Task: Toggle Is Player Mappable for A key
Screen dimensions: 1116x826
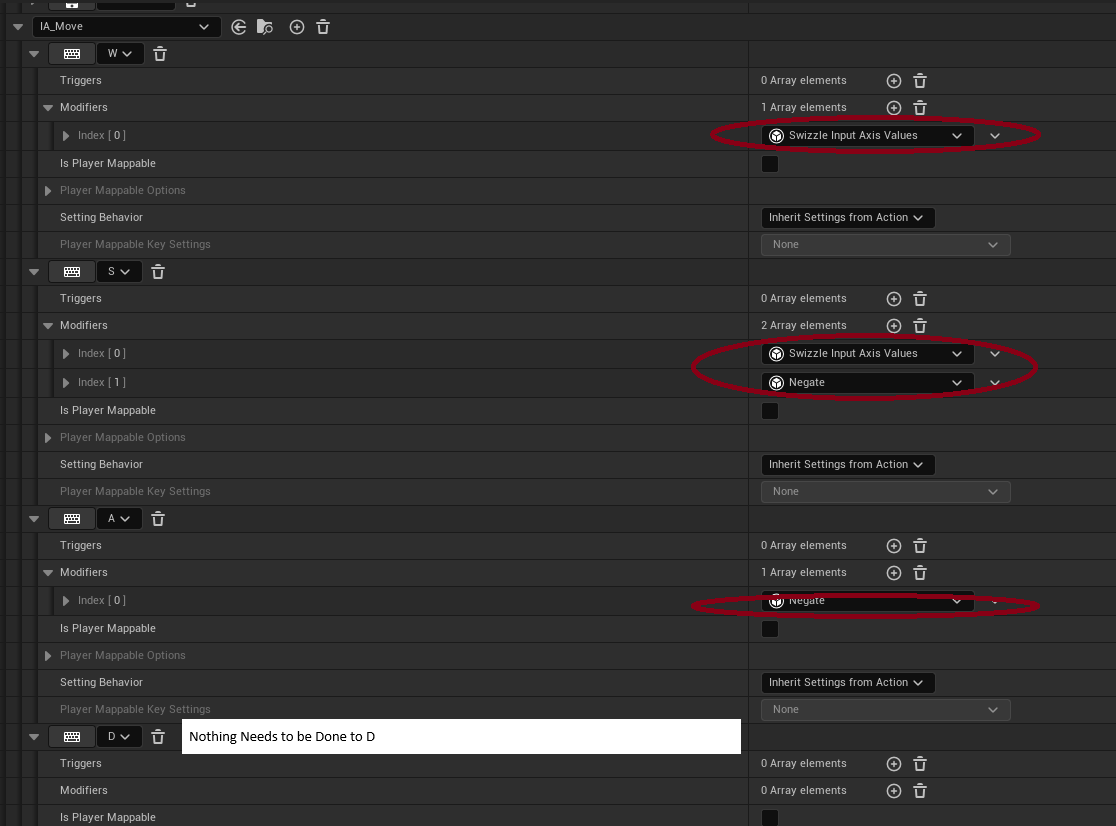Action: pos(770,628)
